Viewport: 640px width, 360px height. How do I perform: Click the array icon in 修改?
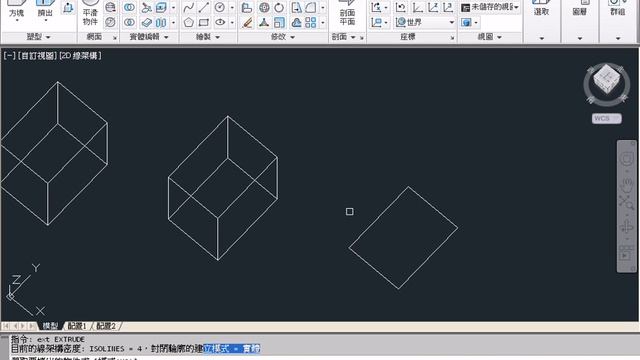(x=311, y=22)
